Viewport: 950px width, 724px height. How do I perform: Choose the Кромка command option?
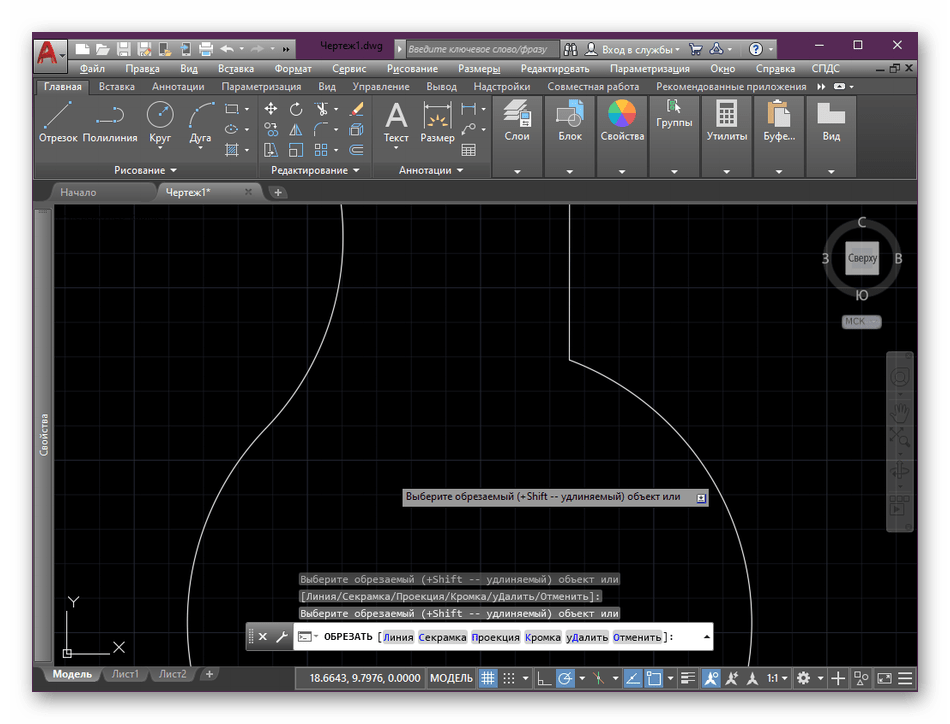[x=542, y=637]
